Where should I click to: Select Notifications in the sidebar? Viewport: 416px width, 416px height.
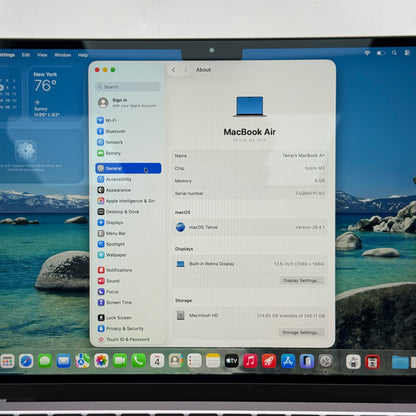tap(115, 270)
